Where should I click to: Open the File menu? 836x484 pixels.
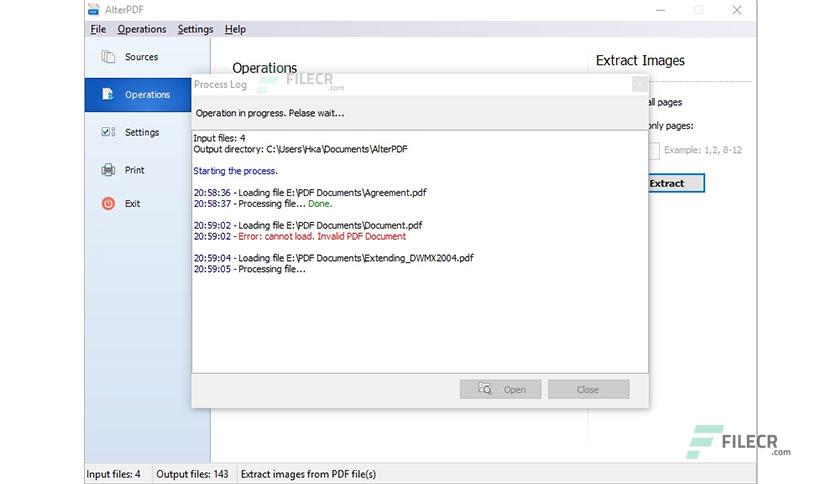click(98, 29)
